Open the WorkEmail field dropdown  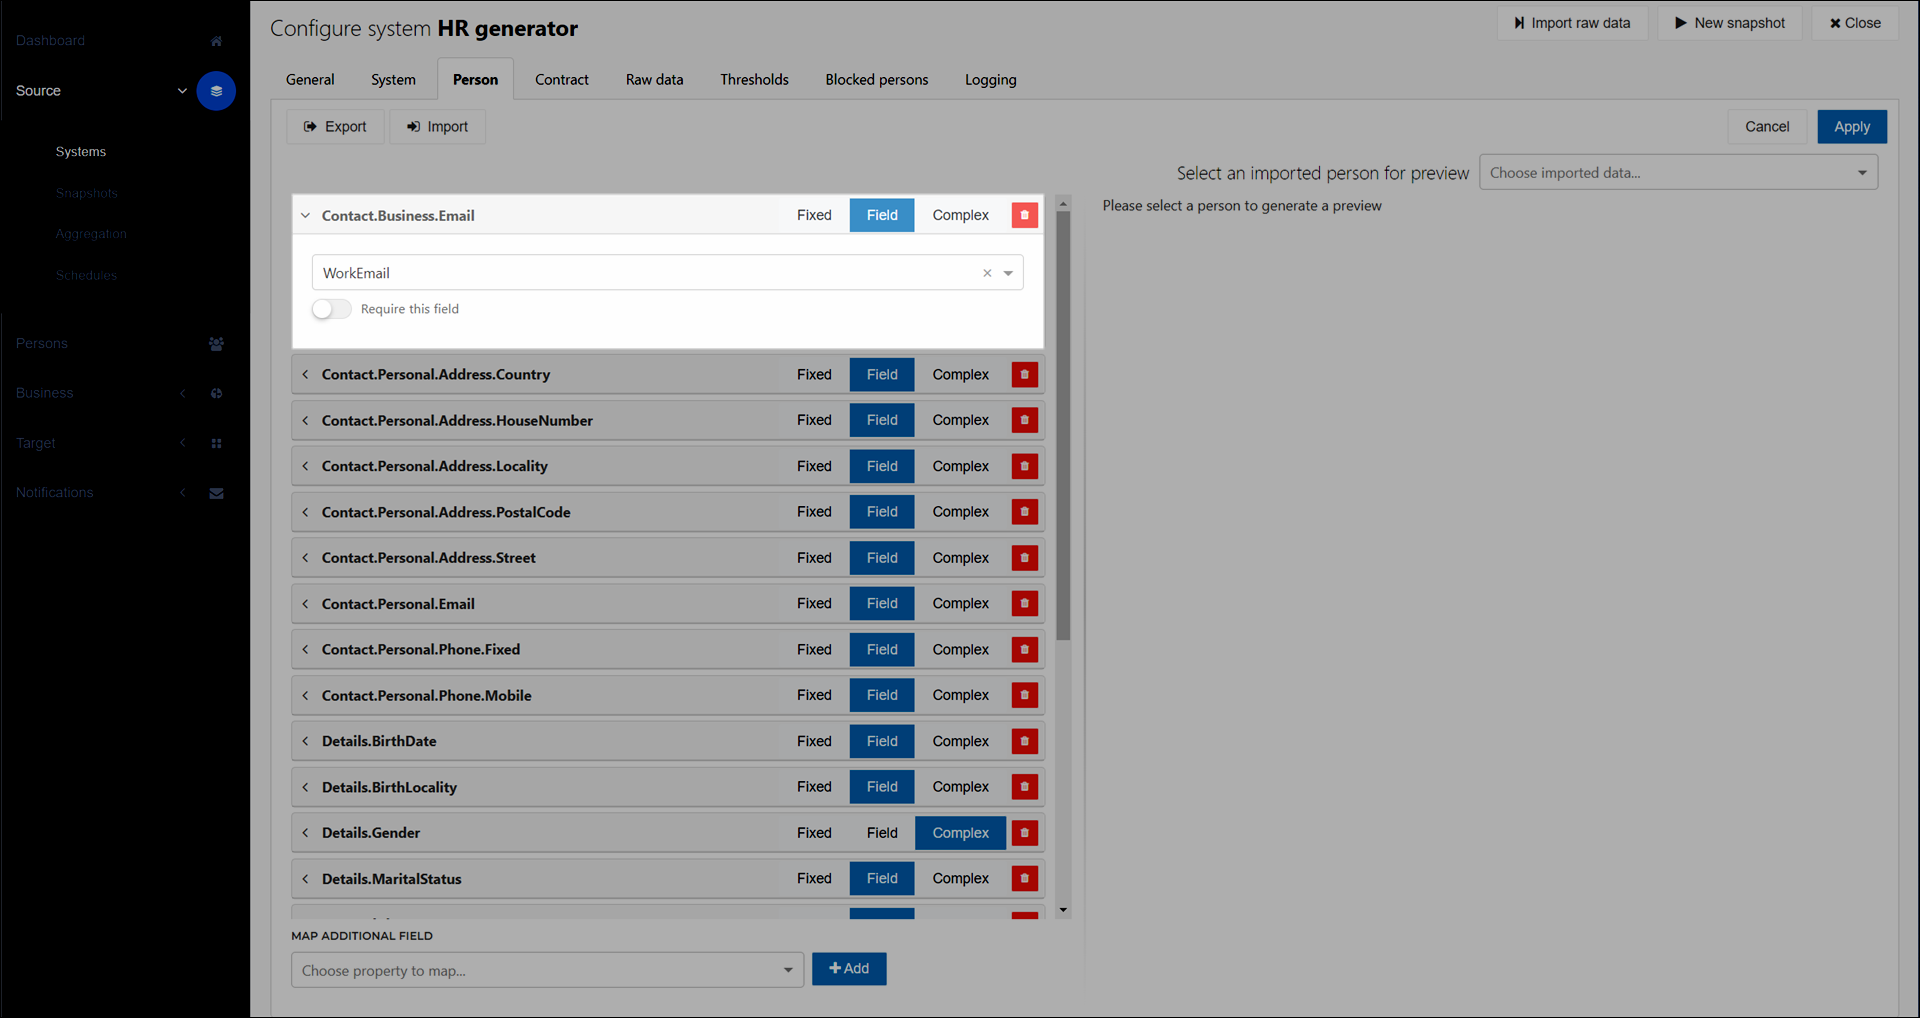1008,273
